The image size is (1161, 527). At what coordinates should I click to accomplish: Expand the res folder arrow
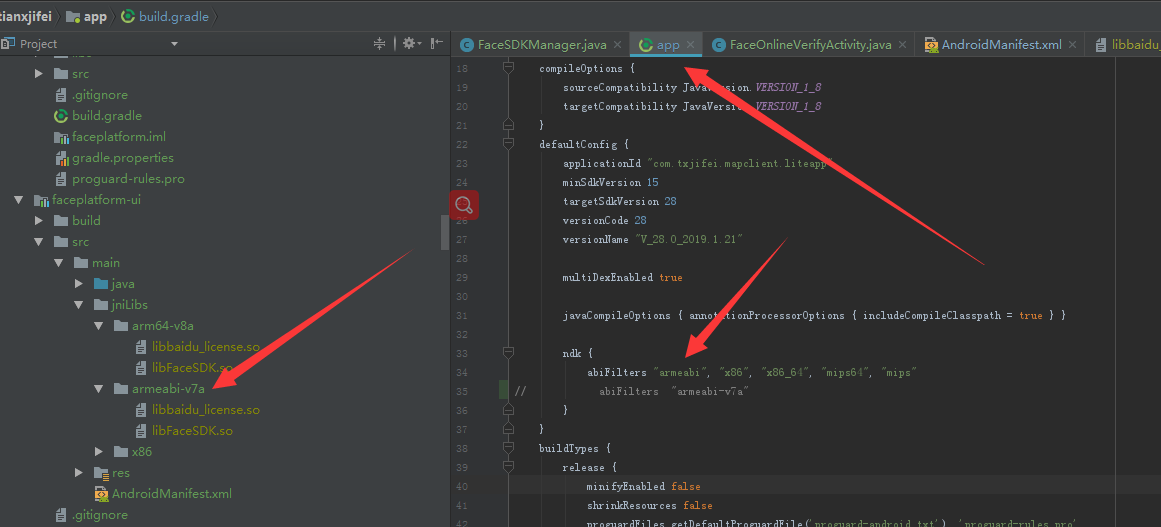78,472
